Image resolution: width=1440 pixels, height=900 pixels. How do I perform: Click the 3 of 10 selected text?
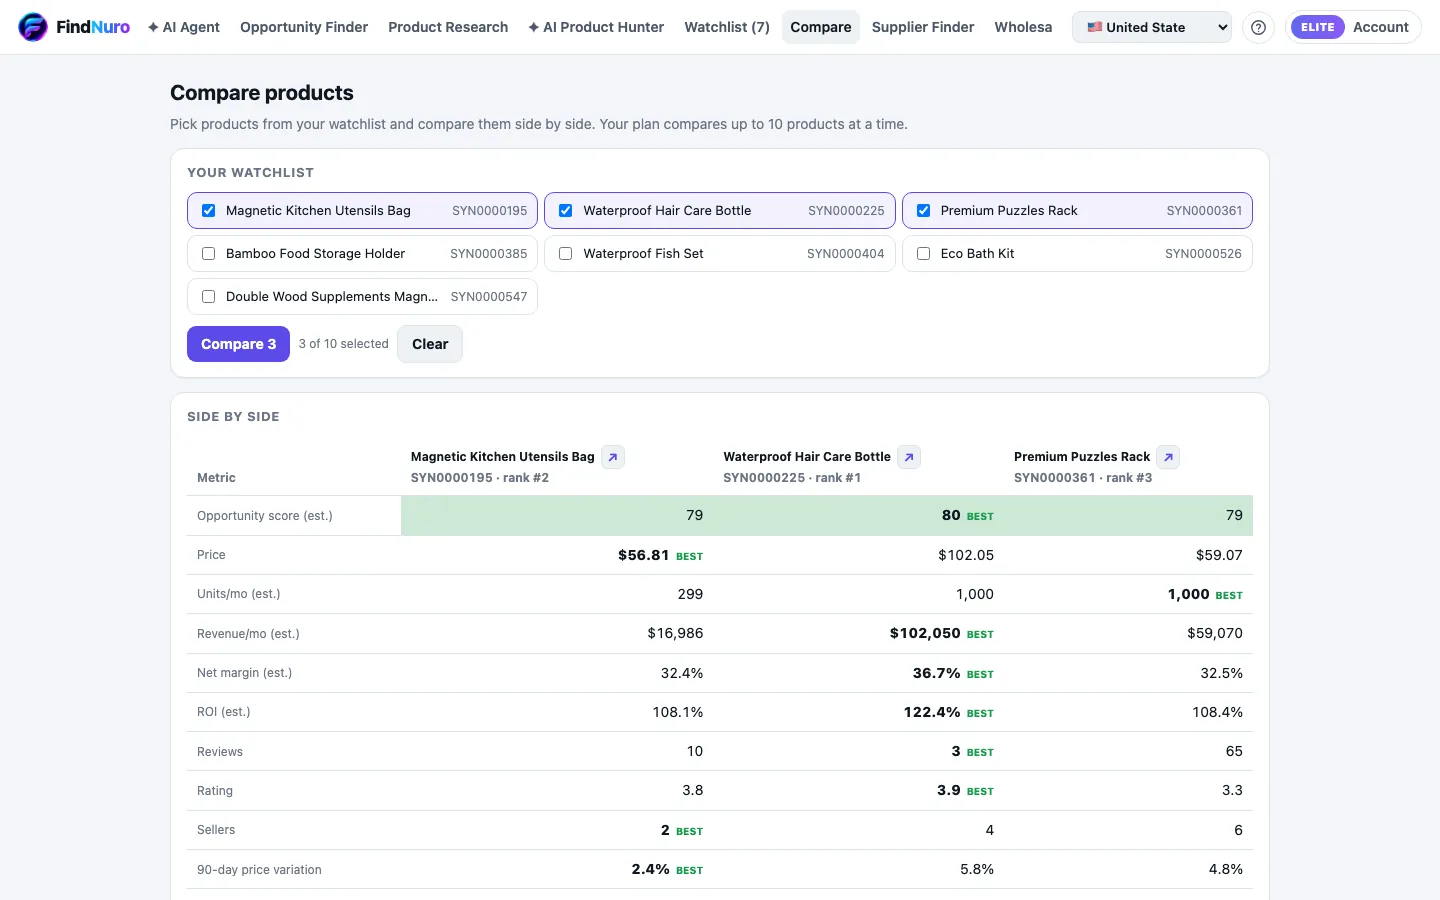coord(343,344)
